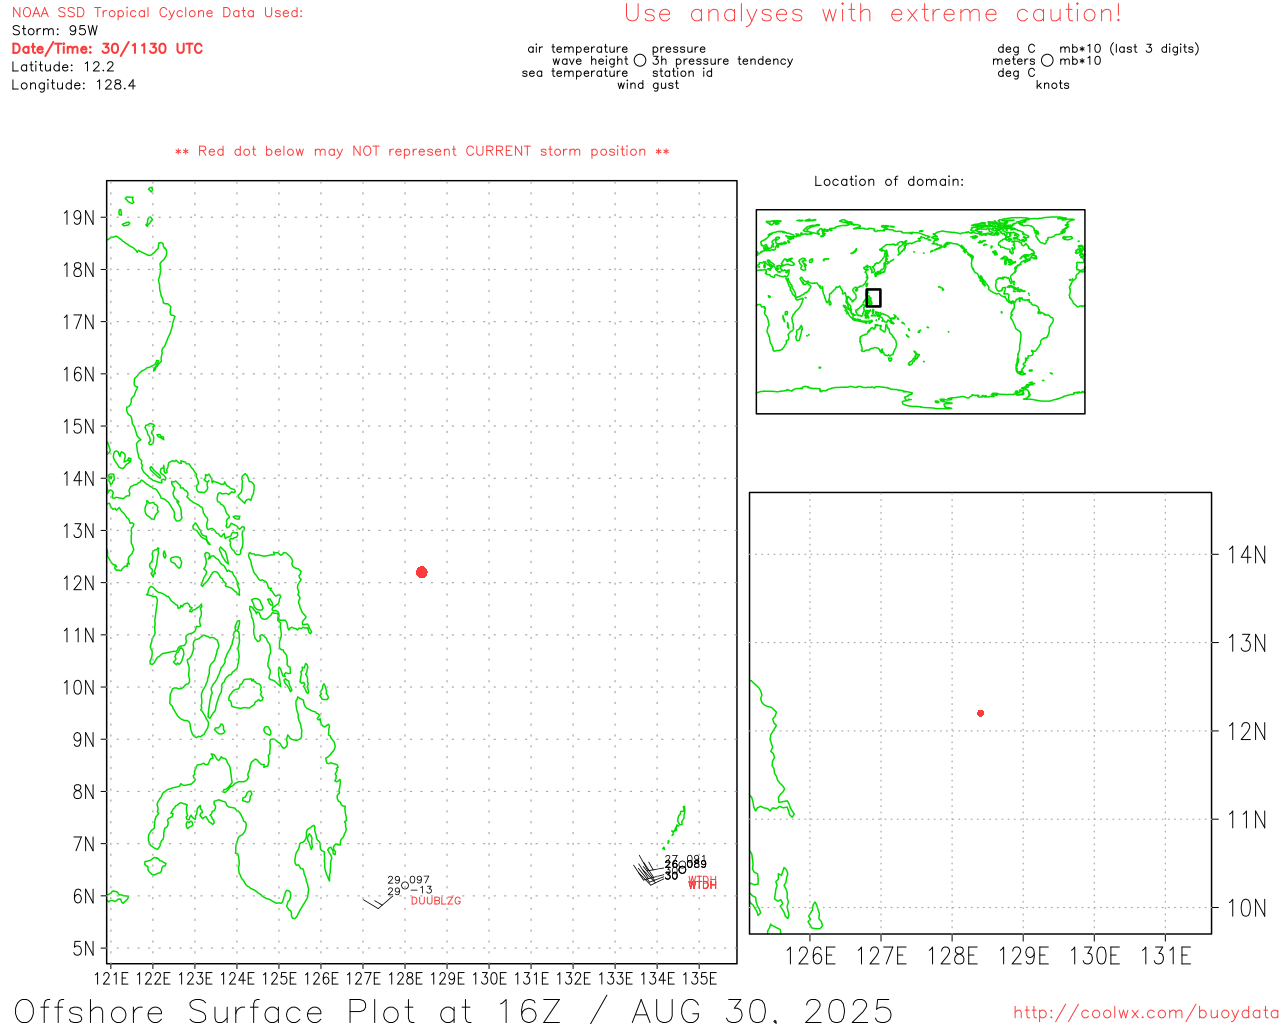
Task: Click the 'Latitude: 12.2' value
Action: click(63, 67)
